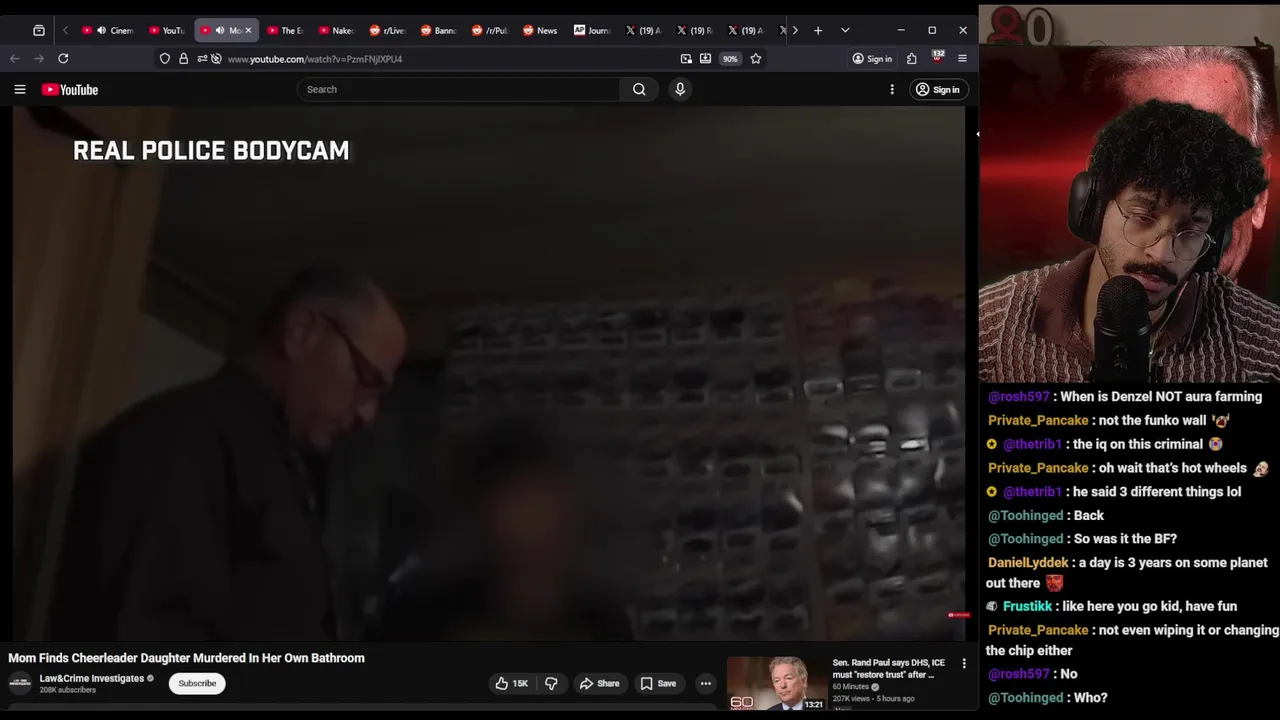This screenshot has height=720, width=1280.
Task: Open the tracking protection shield icon
Action: tap(165, 59)
